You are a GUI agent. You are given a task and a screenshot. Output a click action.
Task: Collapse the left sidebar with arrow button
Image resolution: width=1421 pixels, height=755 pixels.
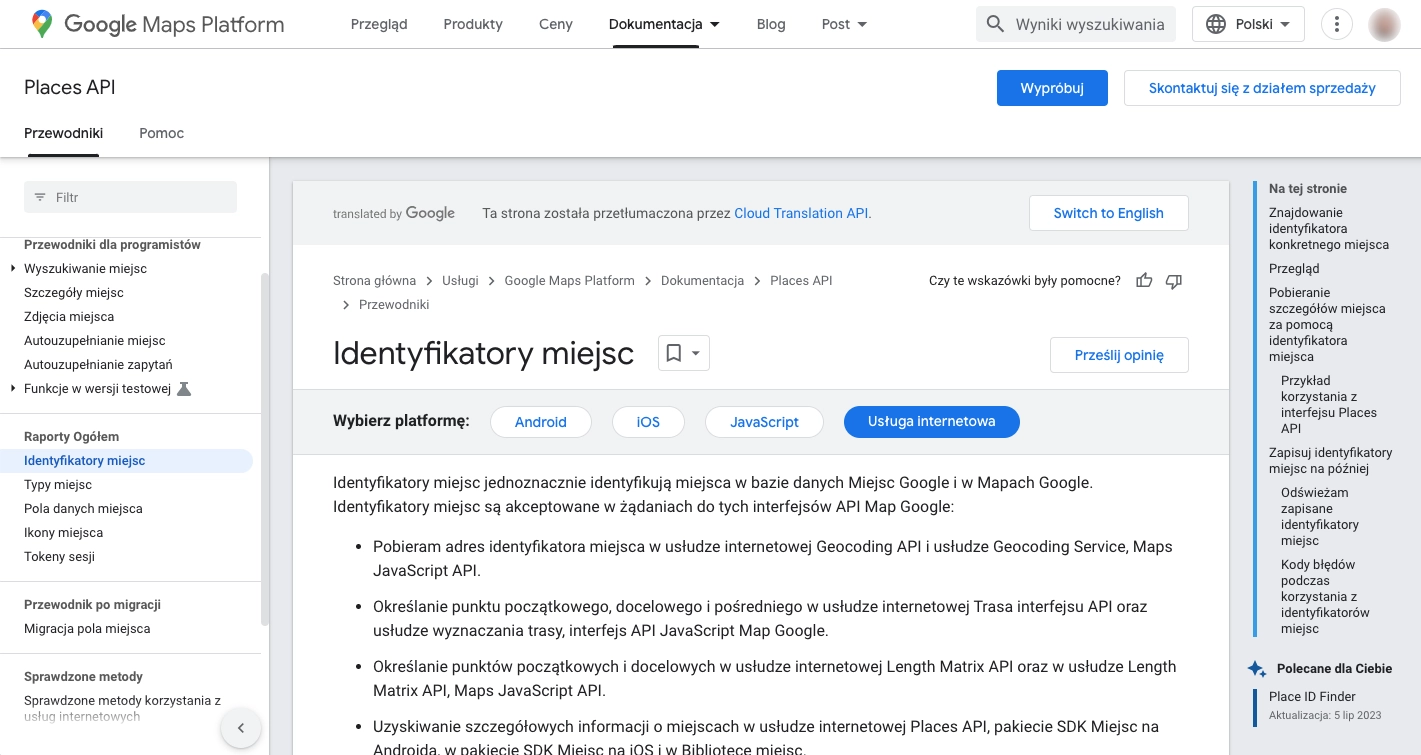click(241, 728)
